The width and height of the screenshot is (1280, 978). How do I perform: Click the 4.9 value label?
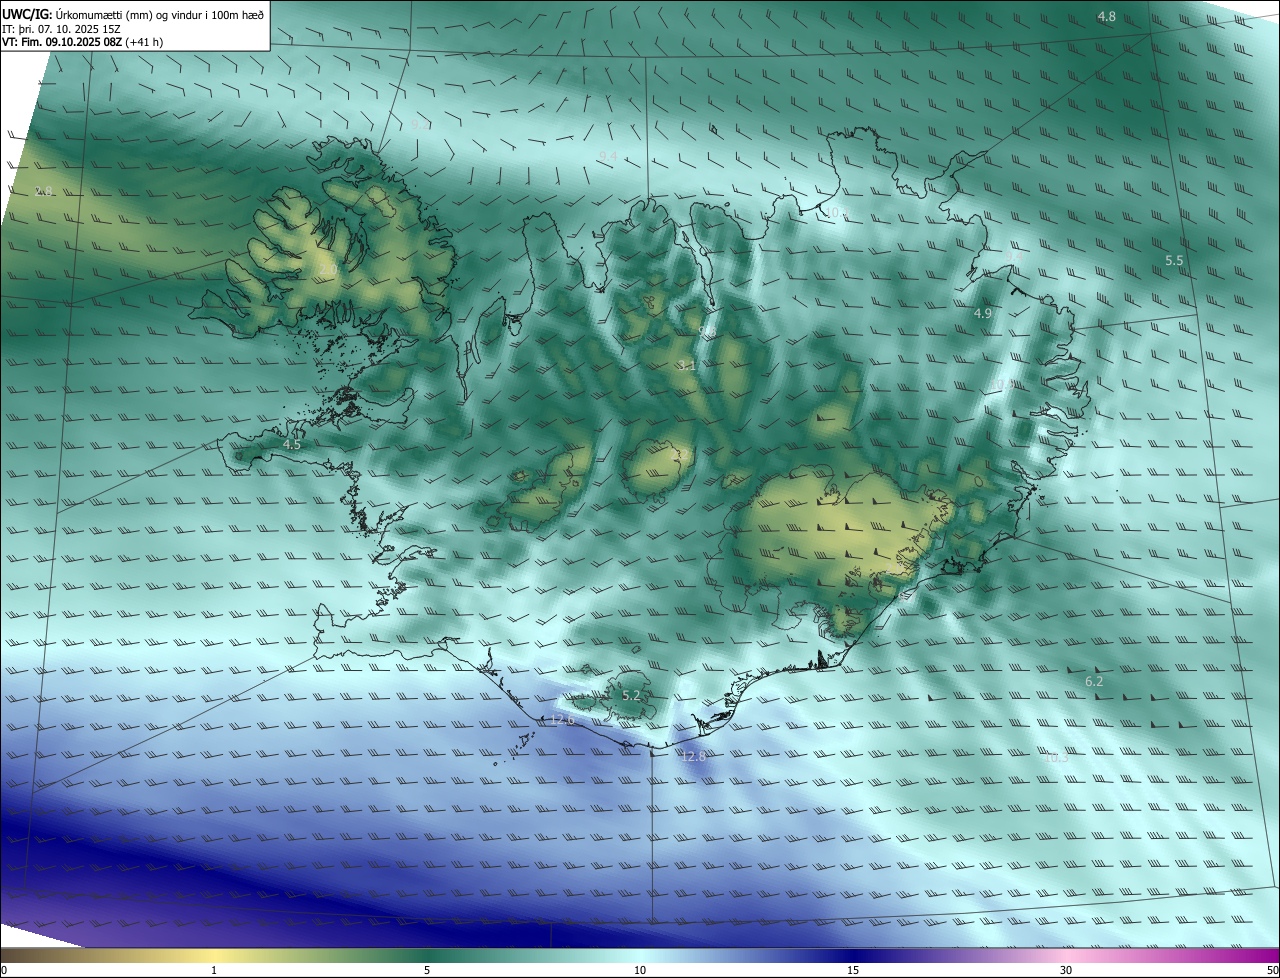pyautogui.click(x=983, y=314)
